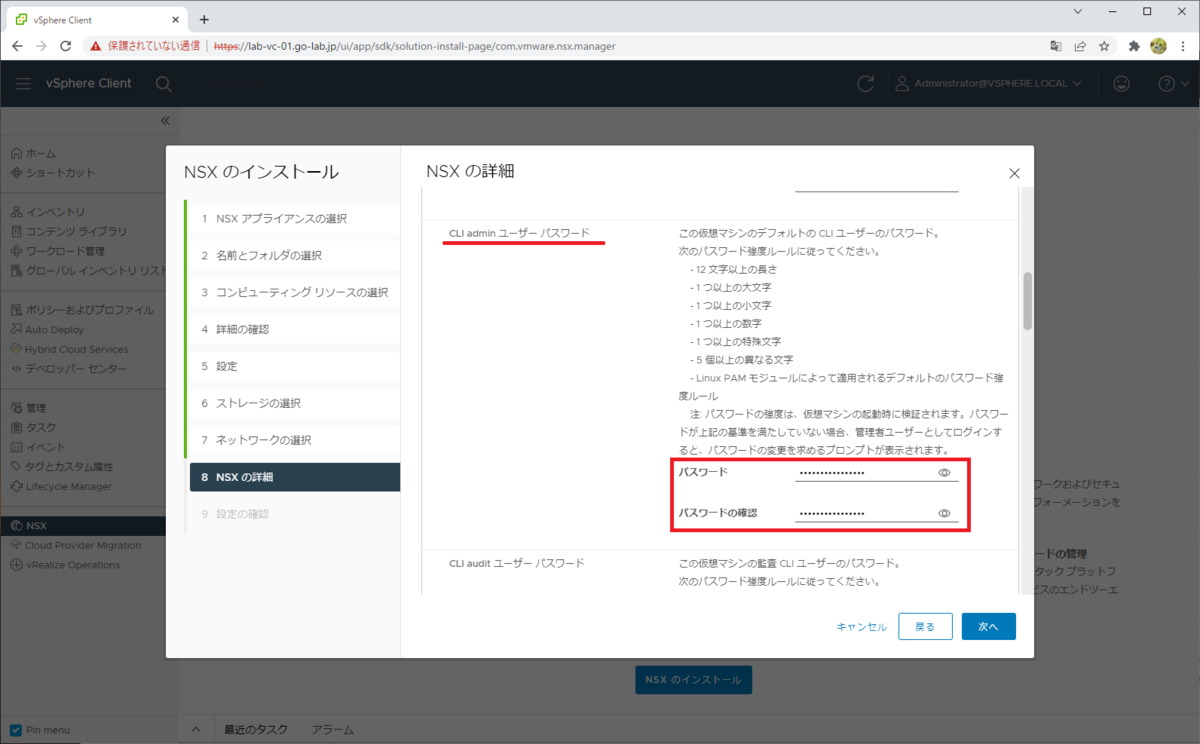Open タグとカスタム属性 in the sidebar
This screenshot has height=744, width=1200.
(x=62, y=466)
